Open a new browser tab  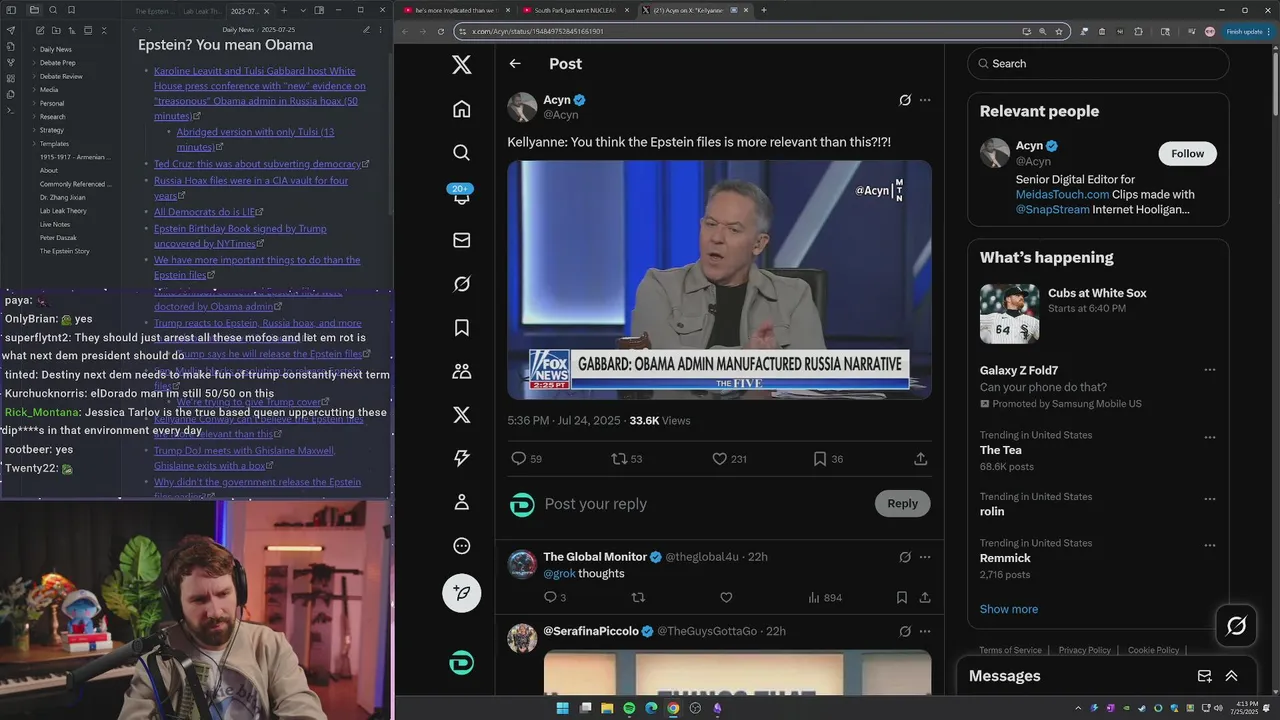[764, 10]
